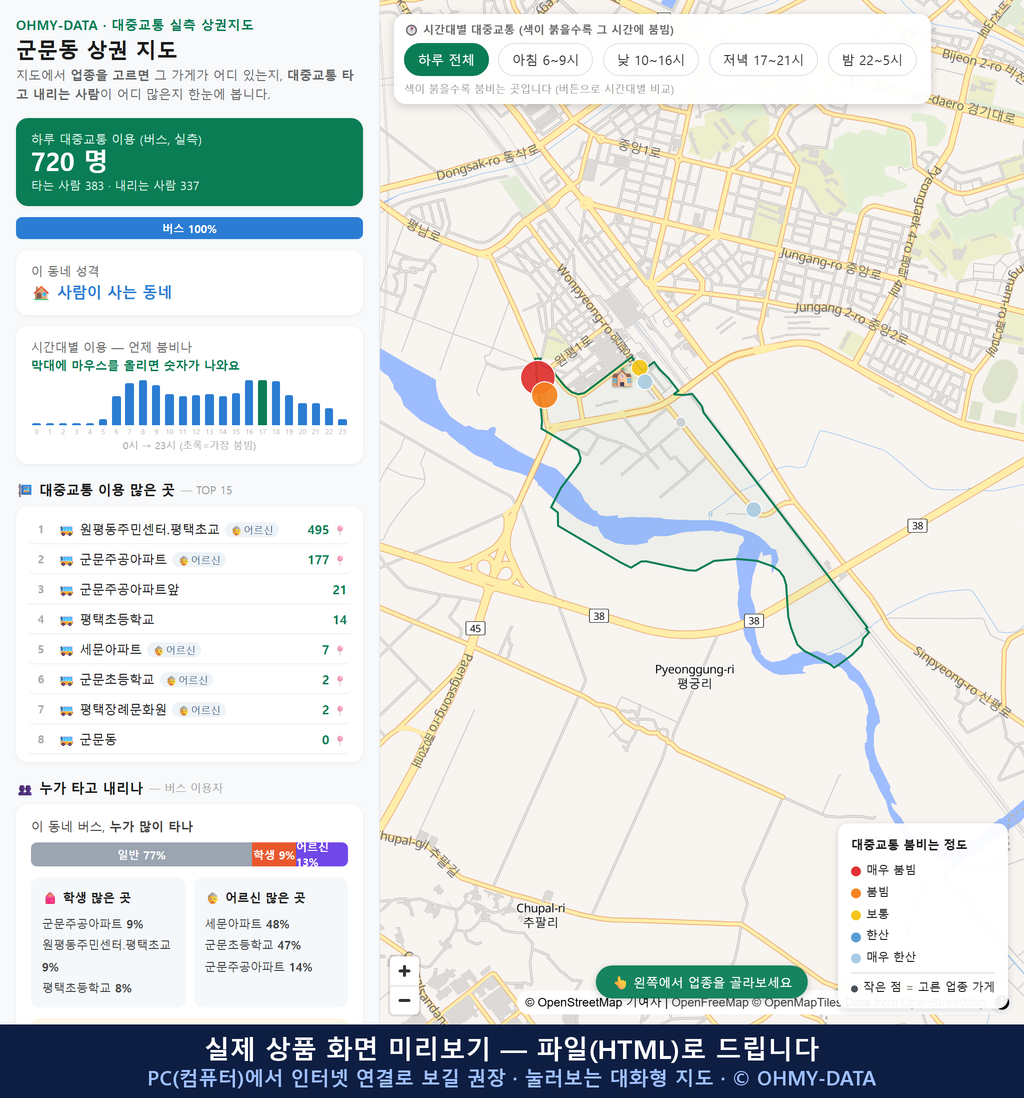Click the orange crowded stop circle on map
The height and width of the screenshot is (1098, 1024).
coord(544,395)
